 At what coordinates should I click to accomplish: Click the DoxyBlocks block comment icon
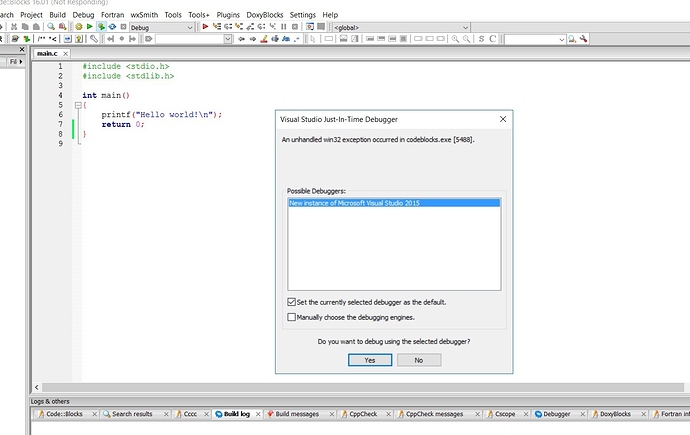point(41,39)
